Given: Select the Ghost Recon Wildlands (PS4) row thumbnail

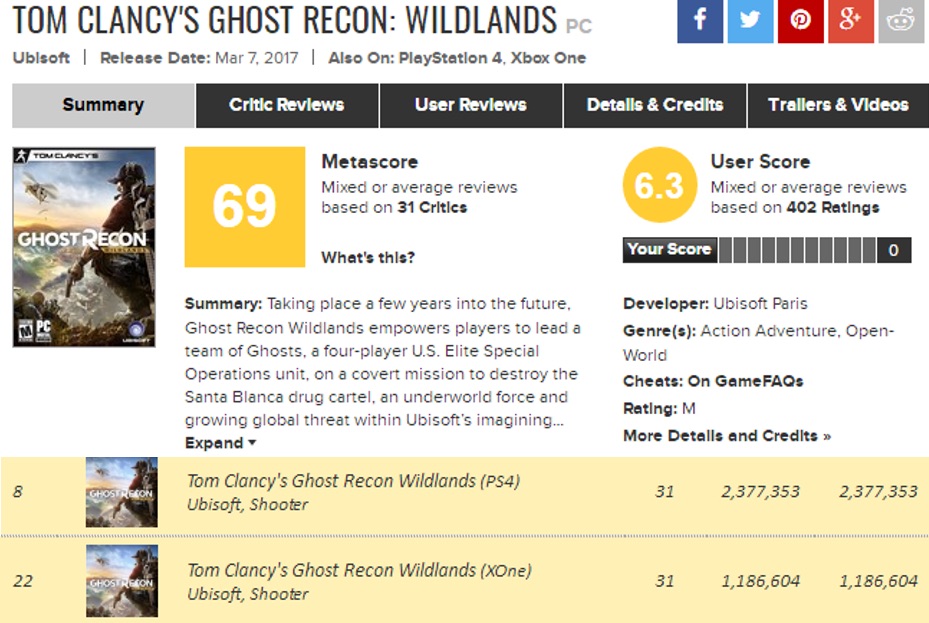Looking at the screenshot, I should (121, 492).
